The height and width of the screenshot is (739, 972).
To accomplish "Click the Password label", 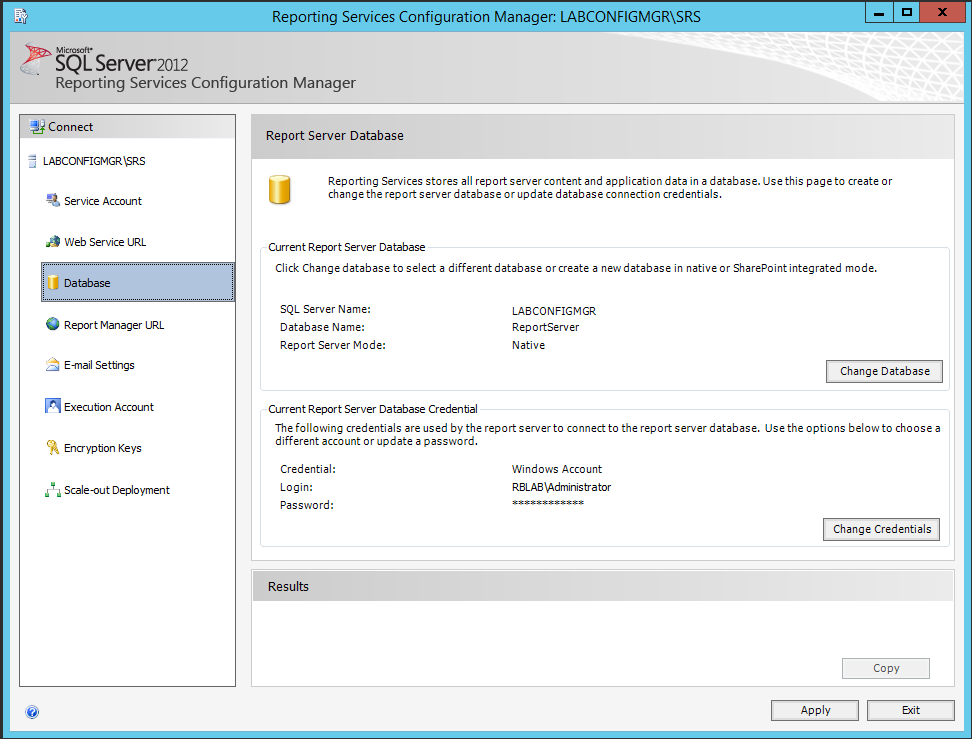I will [306, 505].
